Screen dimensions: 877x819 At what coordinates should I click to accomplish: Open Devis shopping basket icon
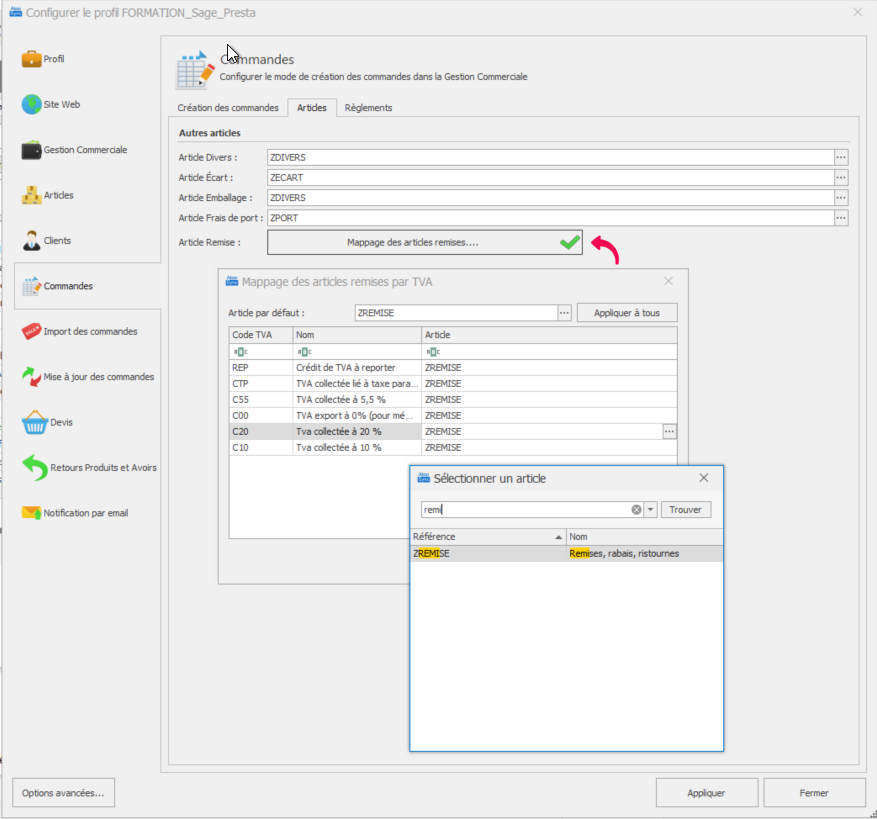click(33, 422)
